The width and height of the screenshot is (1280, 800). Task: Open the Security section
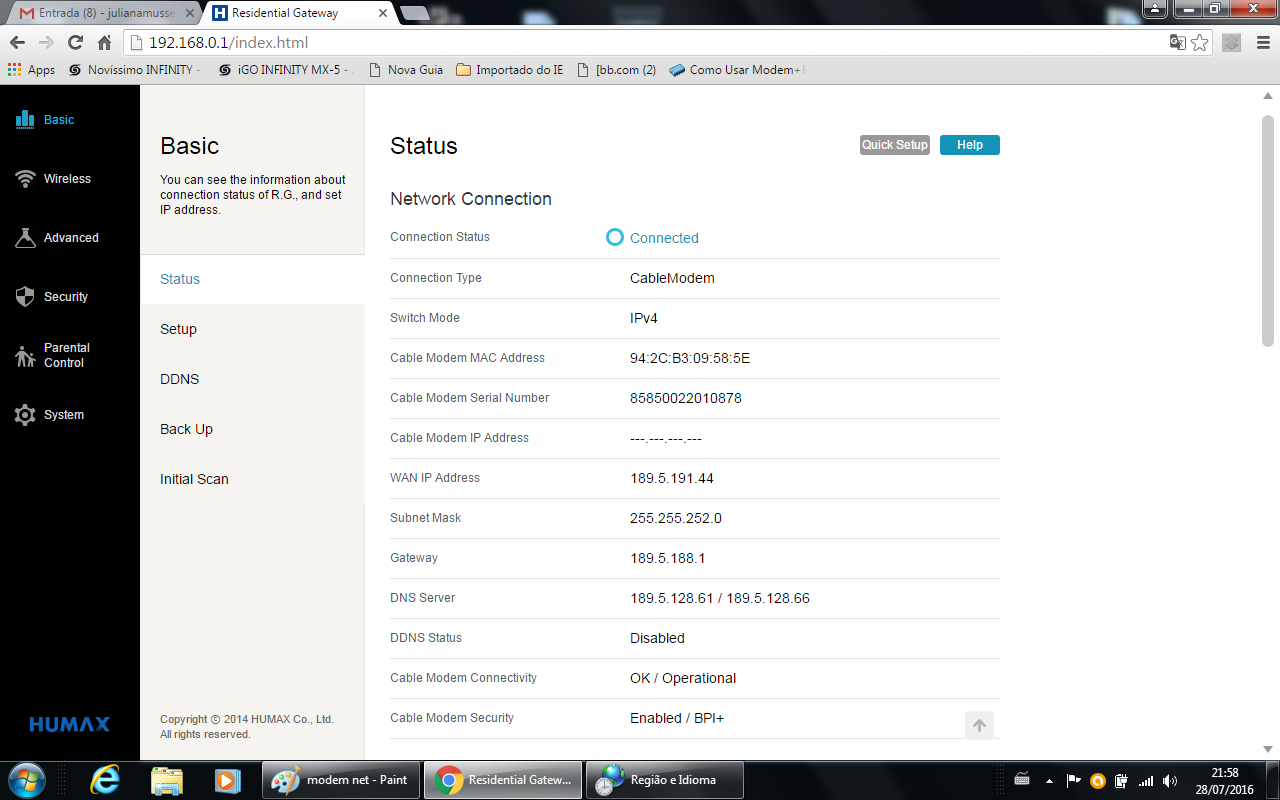52,297
